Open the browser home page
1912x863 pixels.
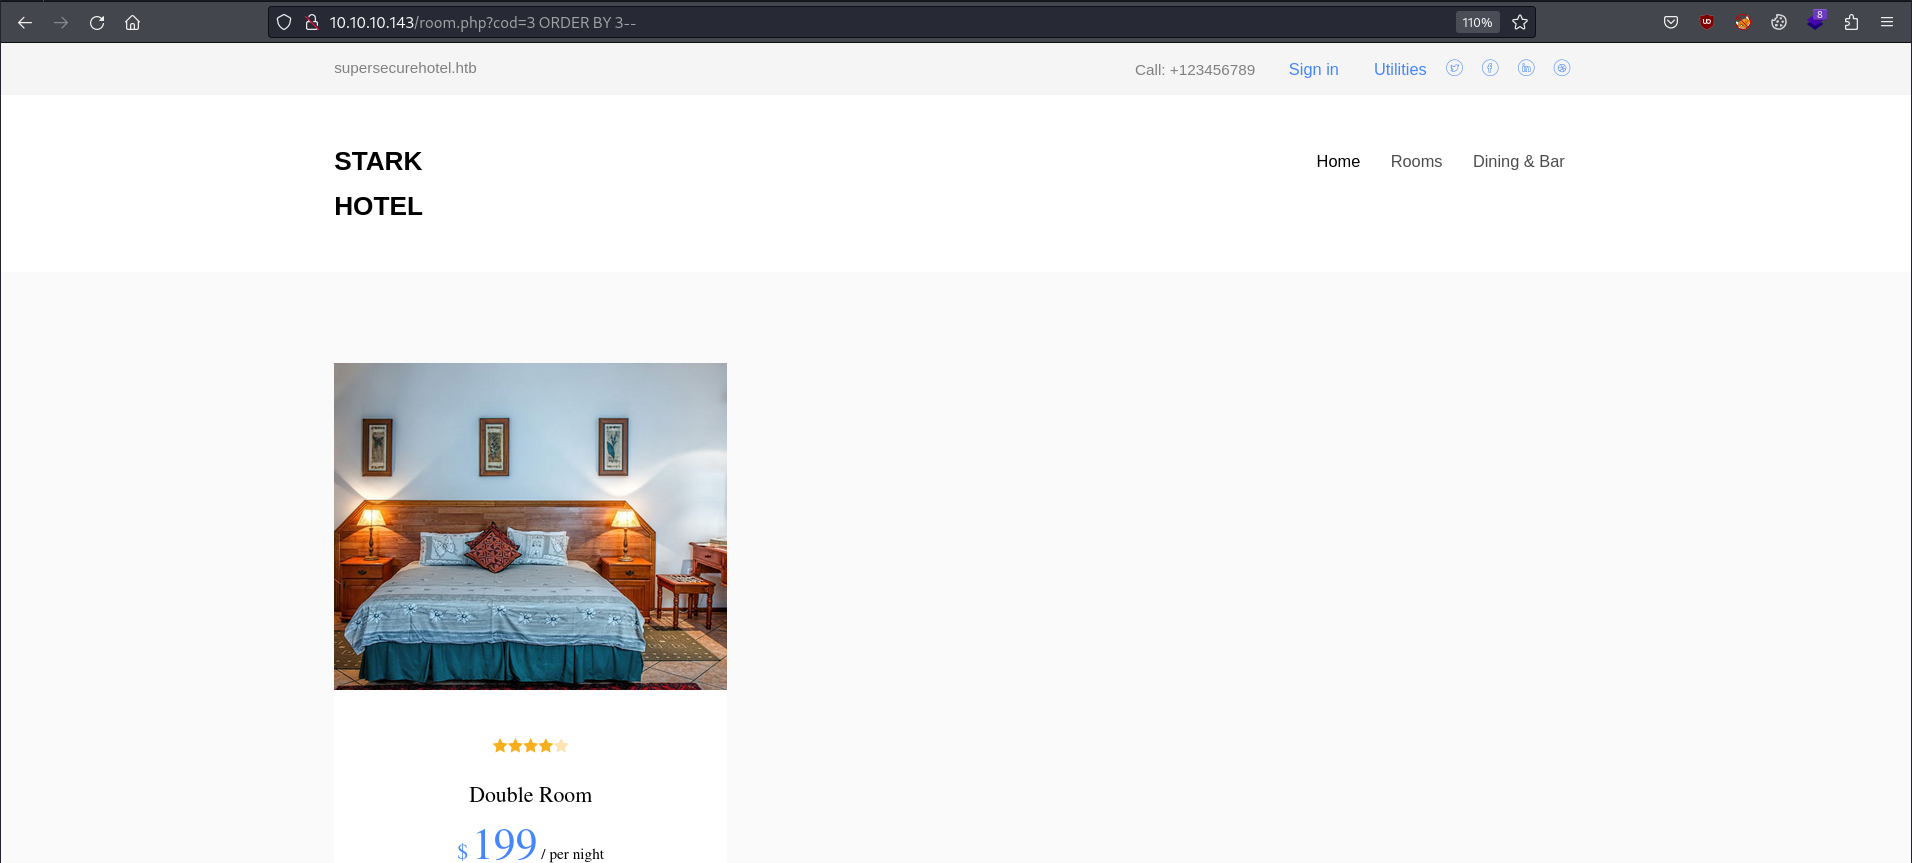pos(132,22)
